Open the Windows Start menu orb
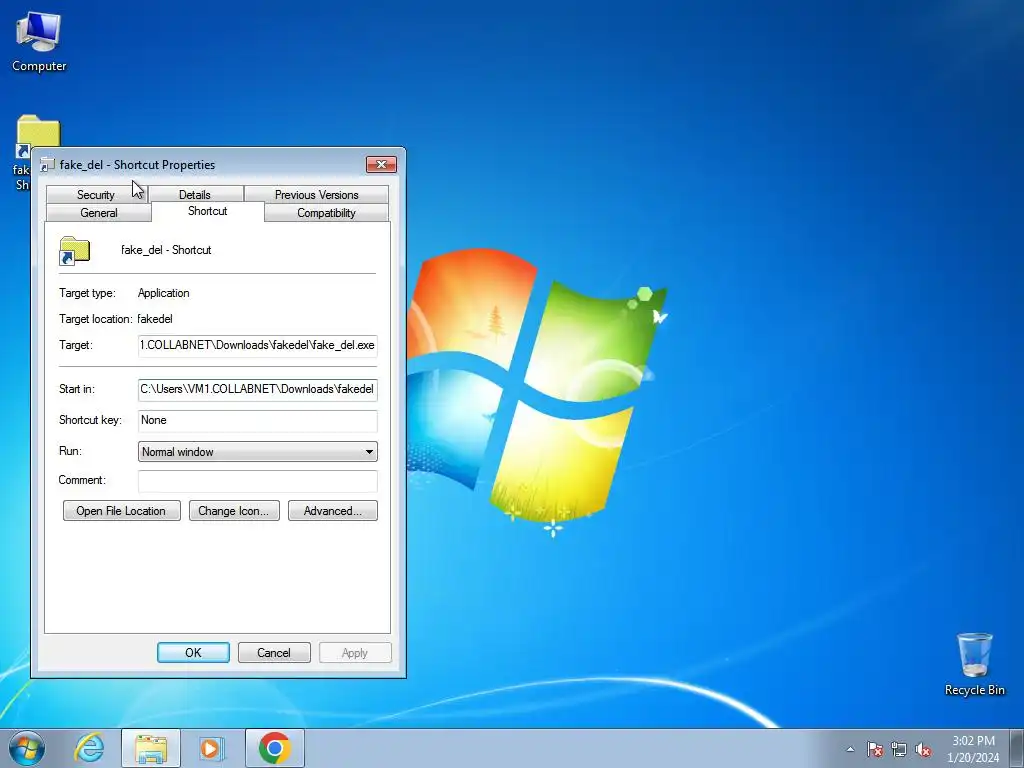This screenshot has height=768, width=1024. (27, 748)
